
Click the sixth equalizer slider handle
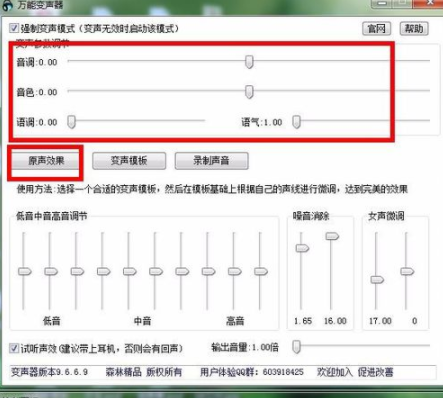click(x=156, y=271)
